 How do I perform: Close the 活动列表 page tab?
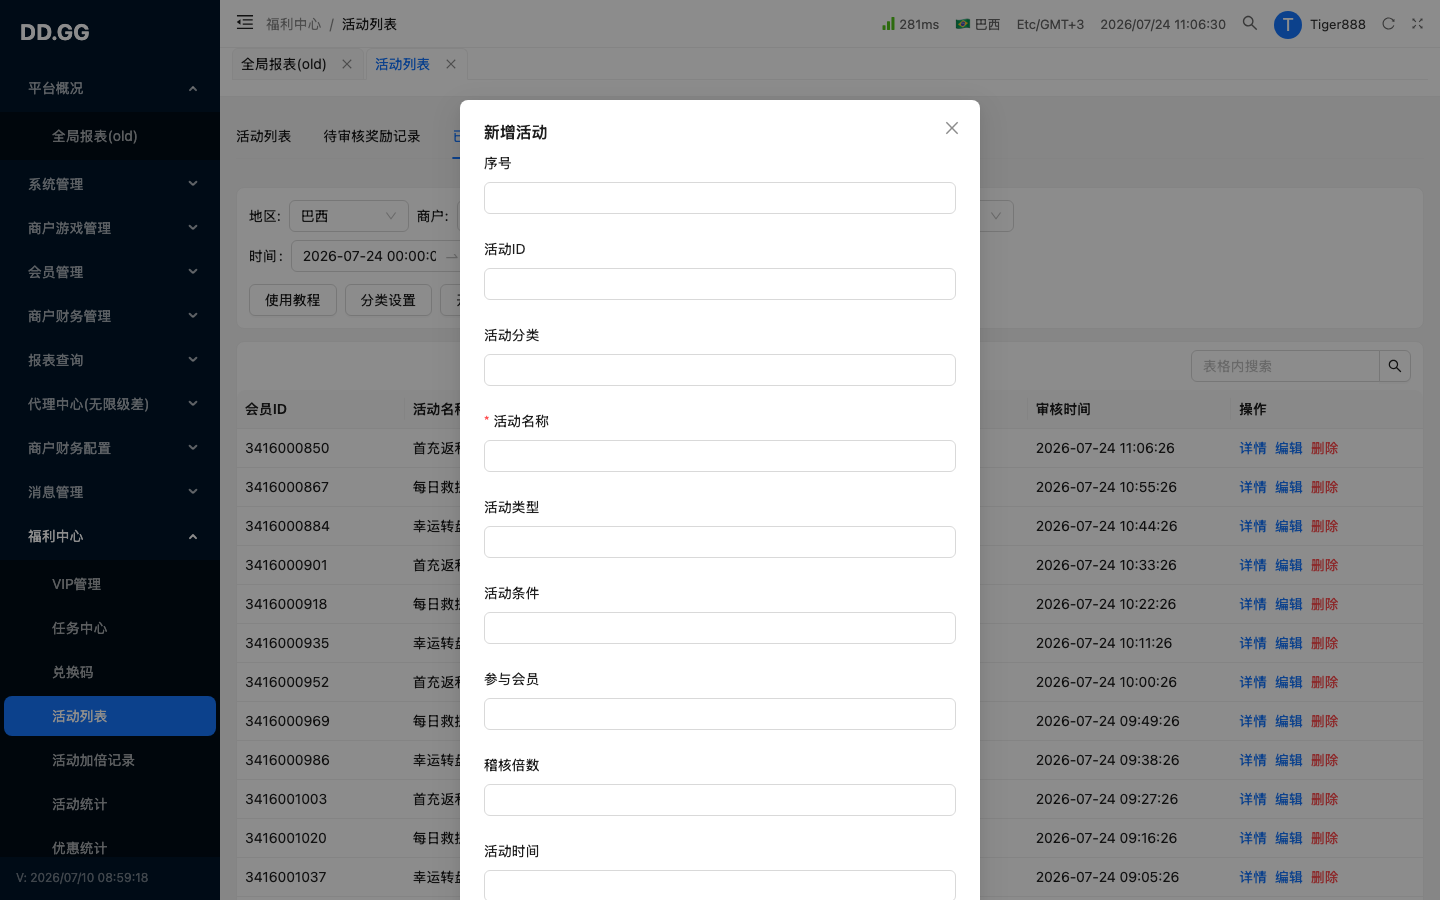pyautogui.click(x=451, y=64)
